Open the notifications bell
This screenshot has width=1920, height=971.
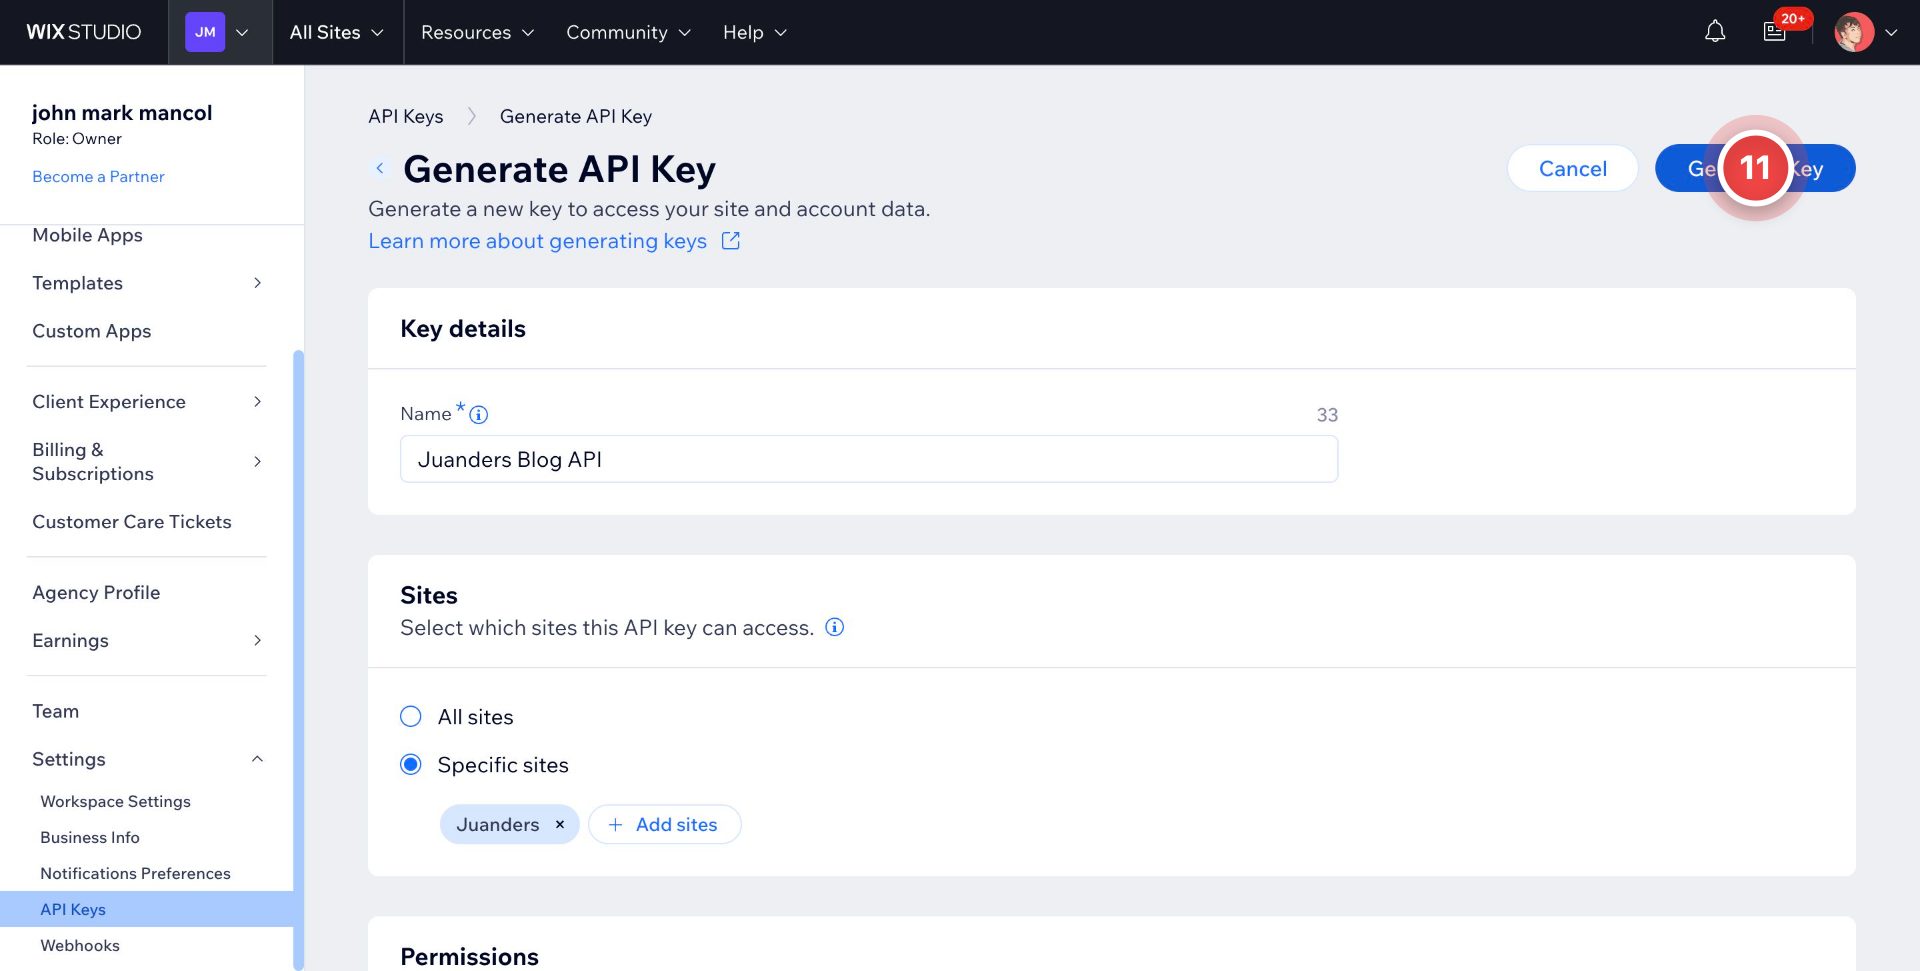point(1715,32)
